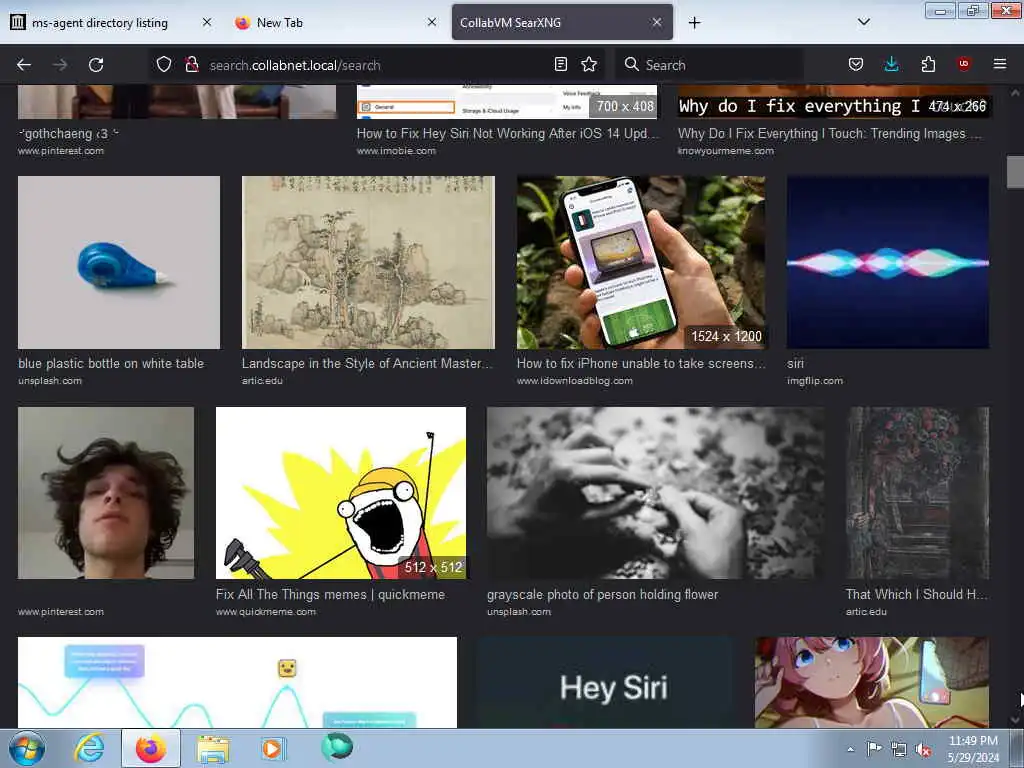Screen dimensions: 1024x768
Task: Click the www.idownloadblog.com source text
Action: tap(575, 381)
